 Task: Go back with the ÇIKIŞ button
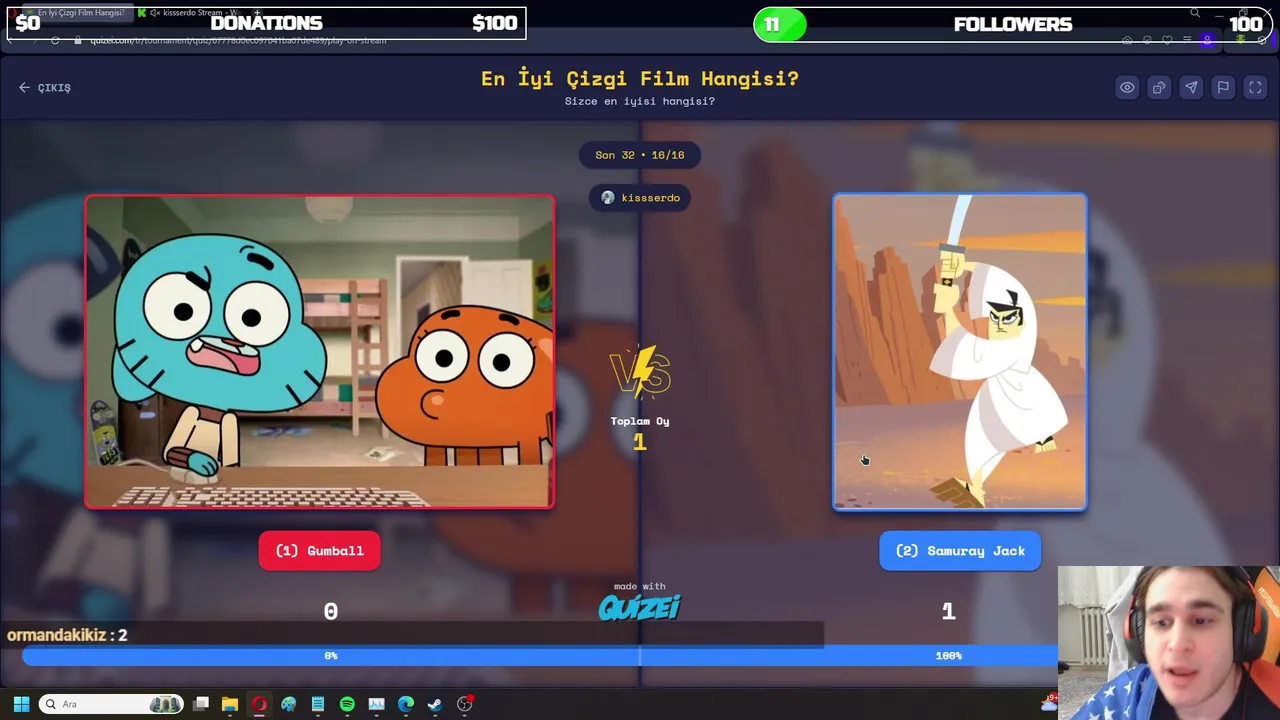[45, 88]
